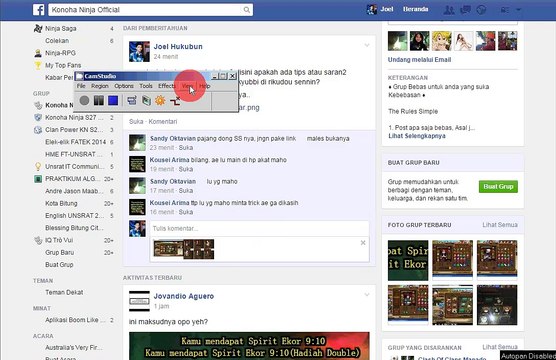Open Teman Dekat list
556x360 pixels.
coord(64,292)
